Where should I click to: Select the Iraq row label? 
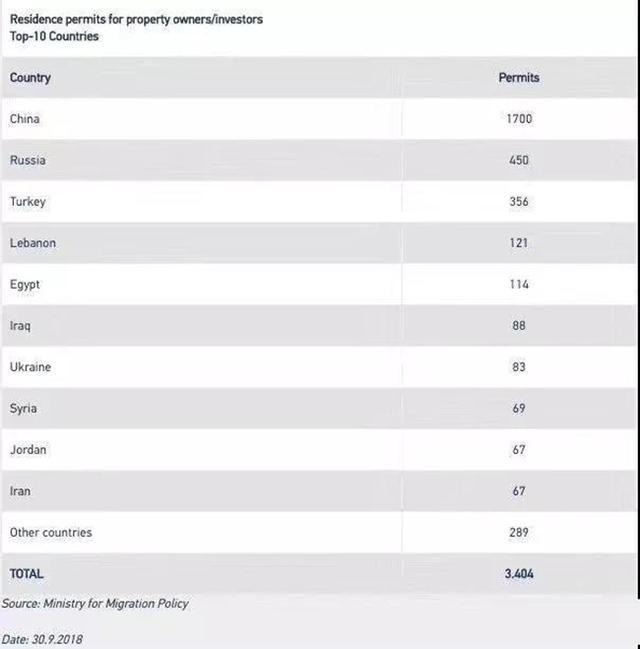click(x=20, y=326)
